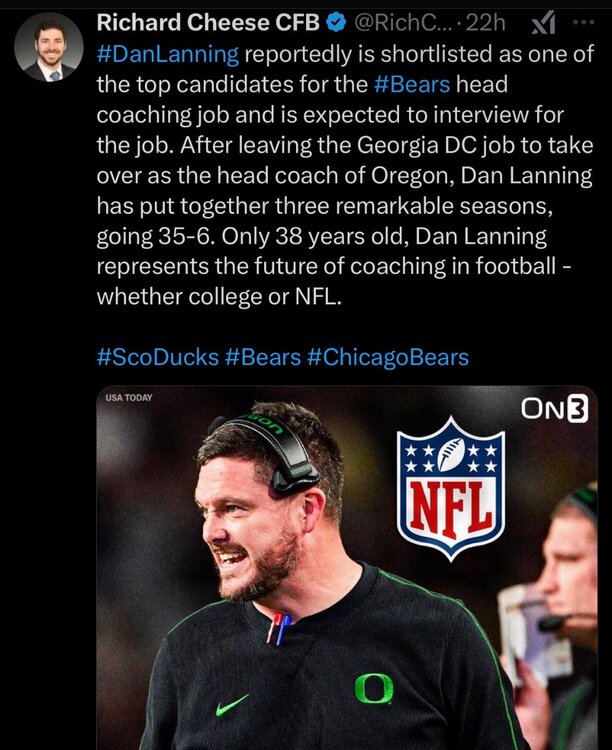Click the ON3 logo on the image
Screen dimensions: 612x750
pyautogui.click(x=553, y=409)
